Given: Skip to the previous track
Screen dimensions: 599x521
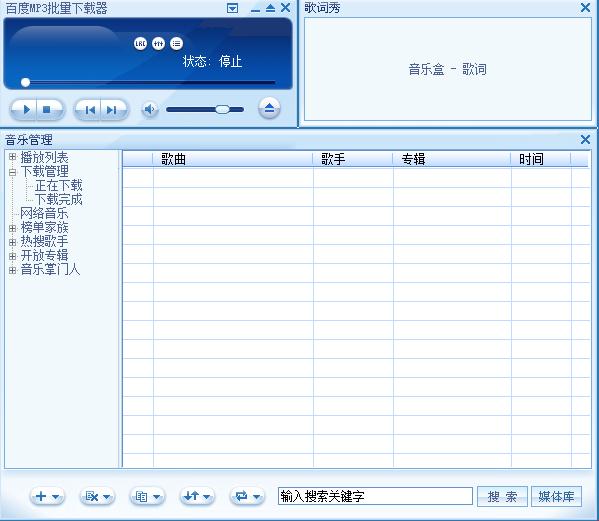Looking at the screenshot, I should click(89, 110).
